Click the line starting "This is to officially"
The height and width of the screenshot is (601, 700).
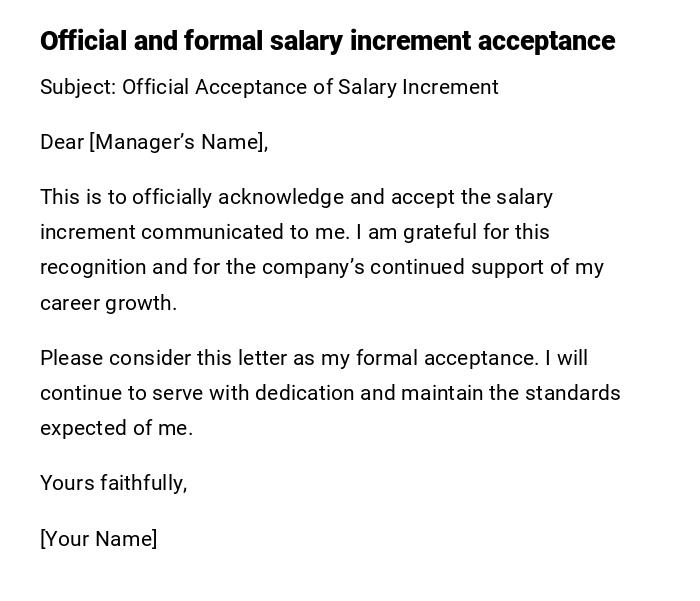coord(296,197)
